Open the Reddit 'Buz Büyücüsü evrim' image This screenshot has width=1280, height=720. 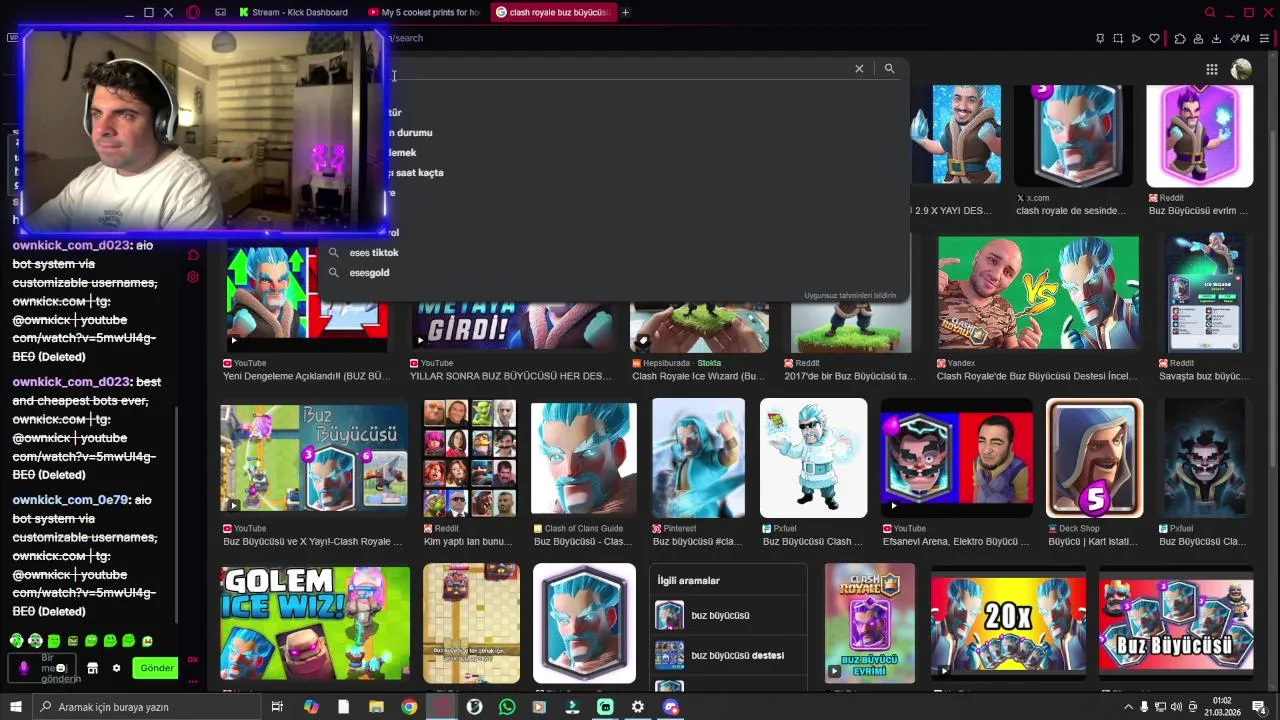pos(1199,137)
